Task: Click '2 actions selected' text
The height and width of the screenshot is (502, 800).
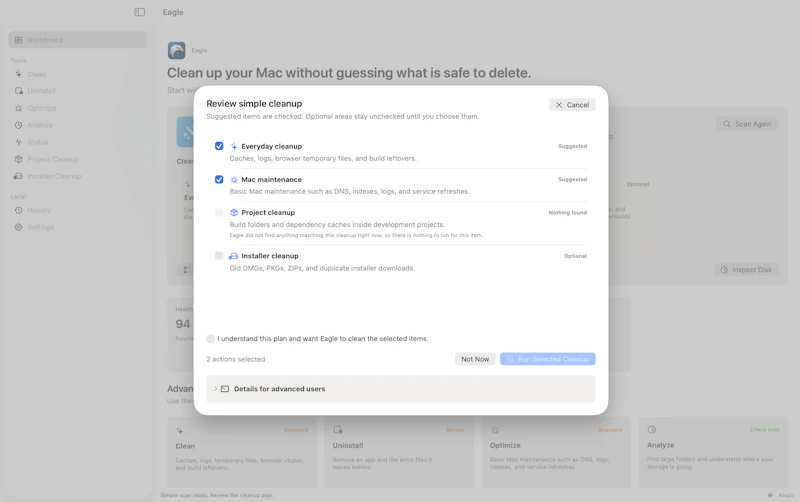Action: tap(236, 359)
